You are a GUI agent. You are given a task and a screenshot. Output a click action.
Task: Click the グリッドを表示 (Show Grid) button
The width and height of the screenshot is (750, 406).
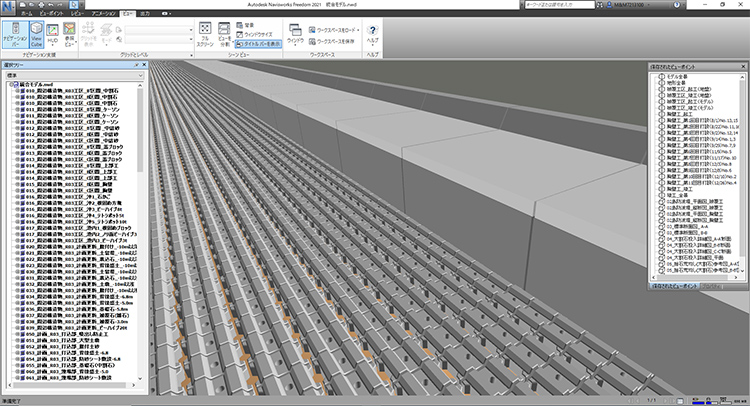click(88, 34)
